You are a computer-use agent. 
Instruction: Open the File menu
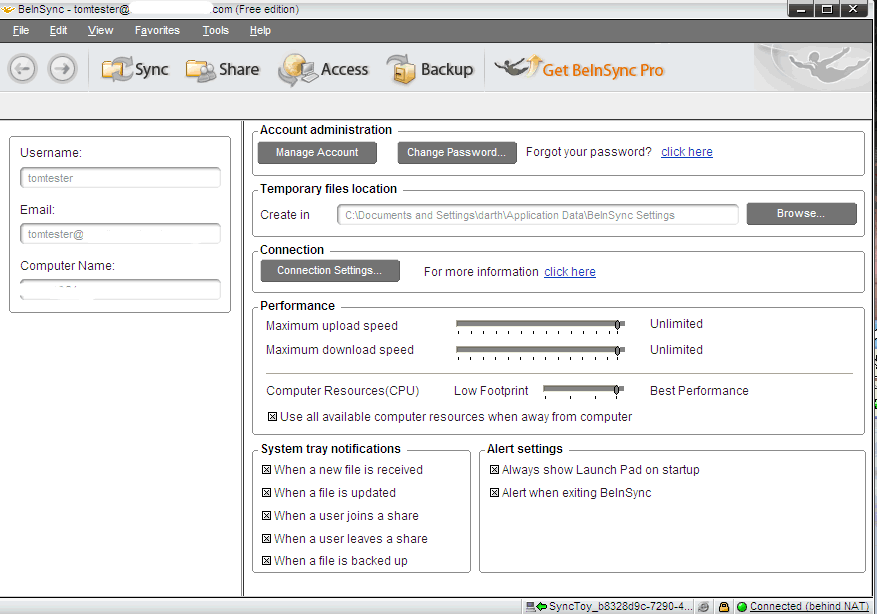pos(21,30)
